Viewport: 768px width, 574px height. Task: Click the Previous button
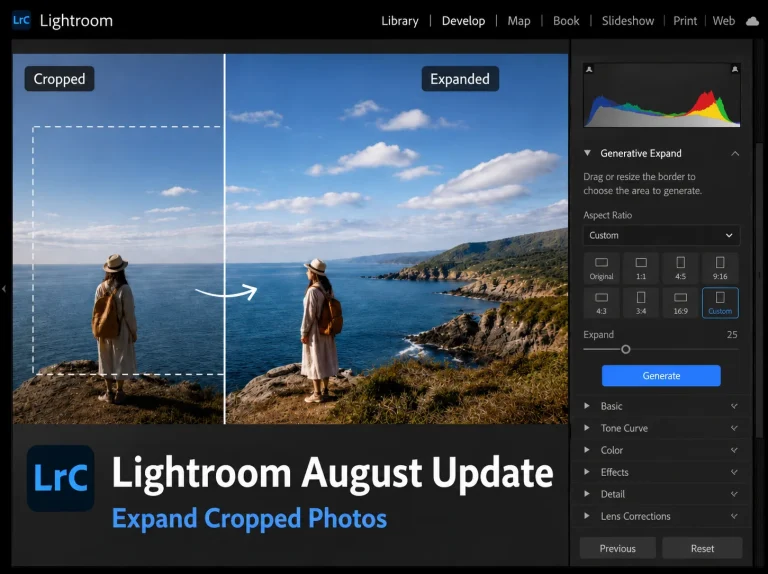tap(618, 549)
